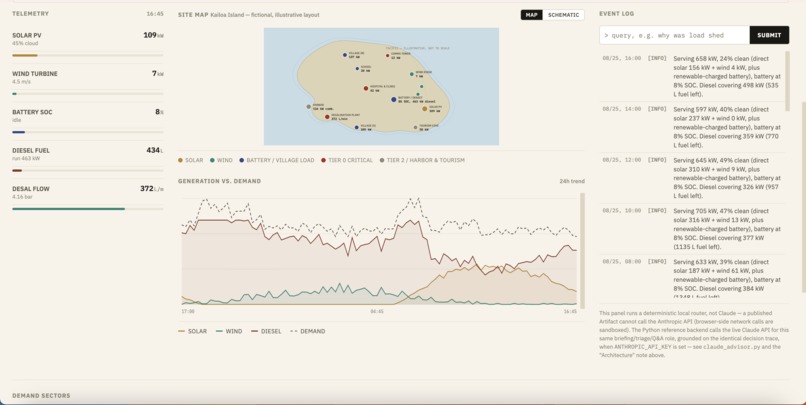
Task: Click the Desal Flow value 372 L/m
Action: pos(152,189)
